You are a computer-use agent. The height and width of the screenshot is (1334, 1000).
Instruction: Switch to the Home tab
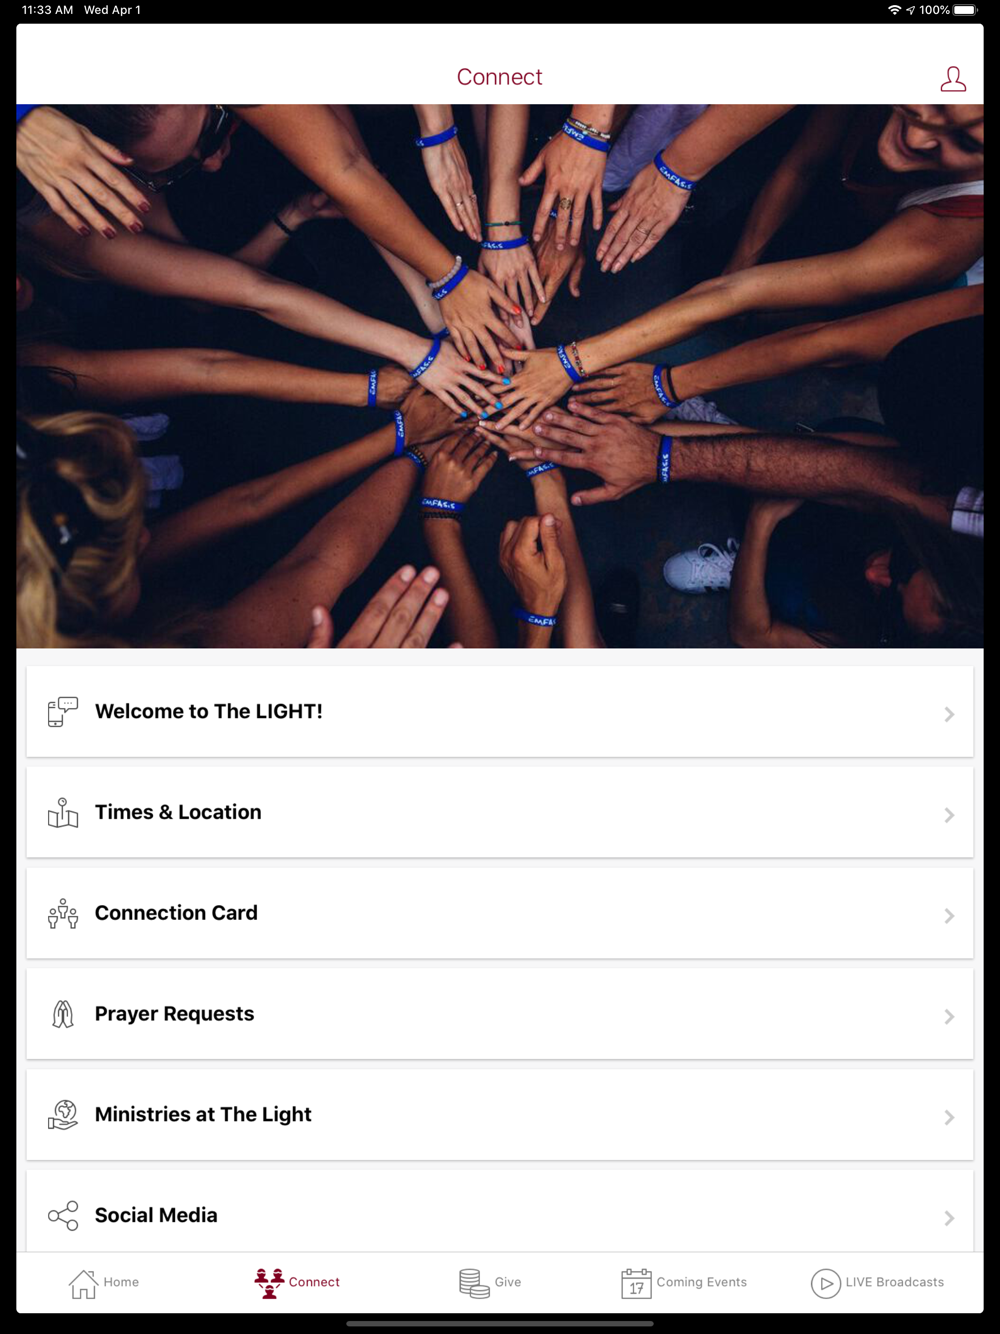104,1283
